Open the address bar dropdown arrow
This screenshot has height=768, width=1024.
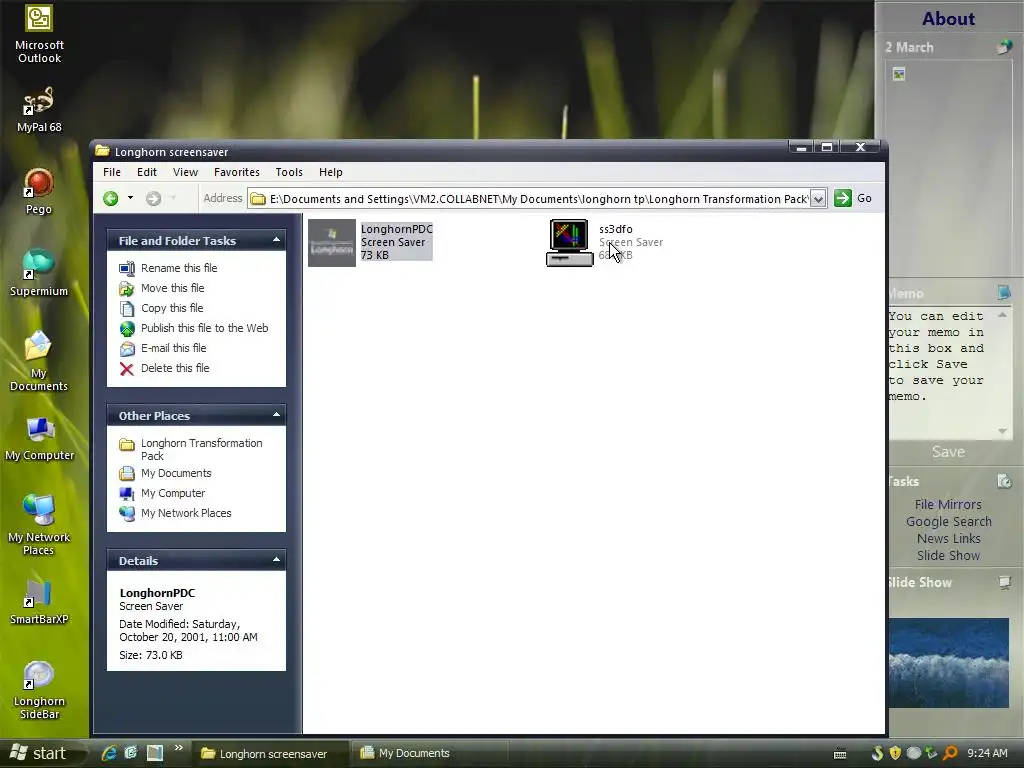818,199
